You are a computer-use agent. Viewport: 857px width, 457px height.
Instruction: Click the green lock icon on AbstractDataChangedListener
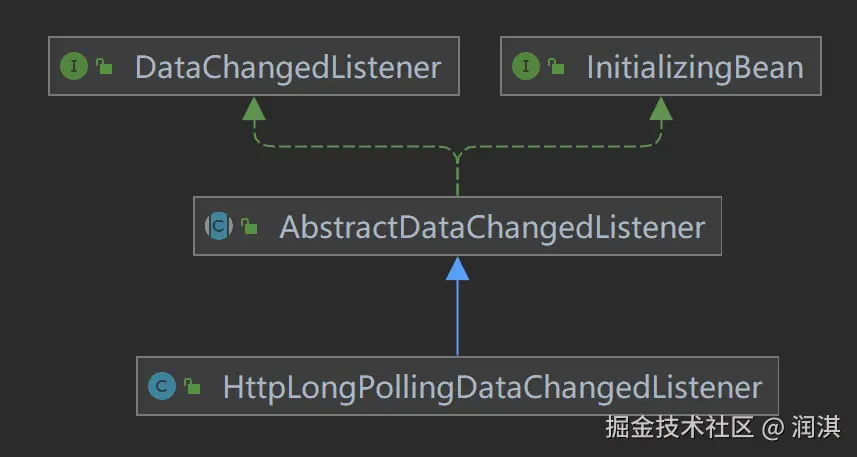click(249, 227)
